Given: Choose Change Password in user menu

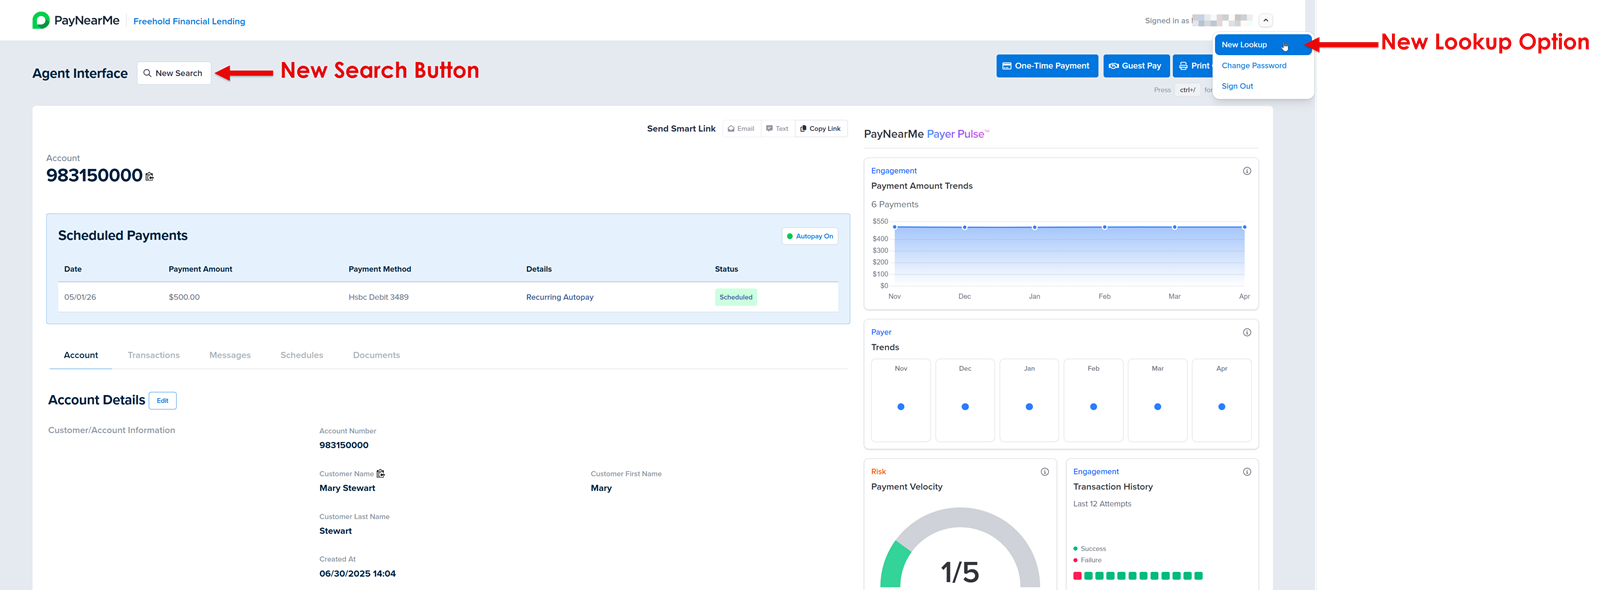Looking at the screenshot, I should [x=1254, y=66].
